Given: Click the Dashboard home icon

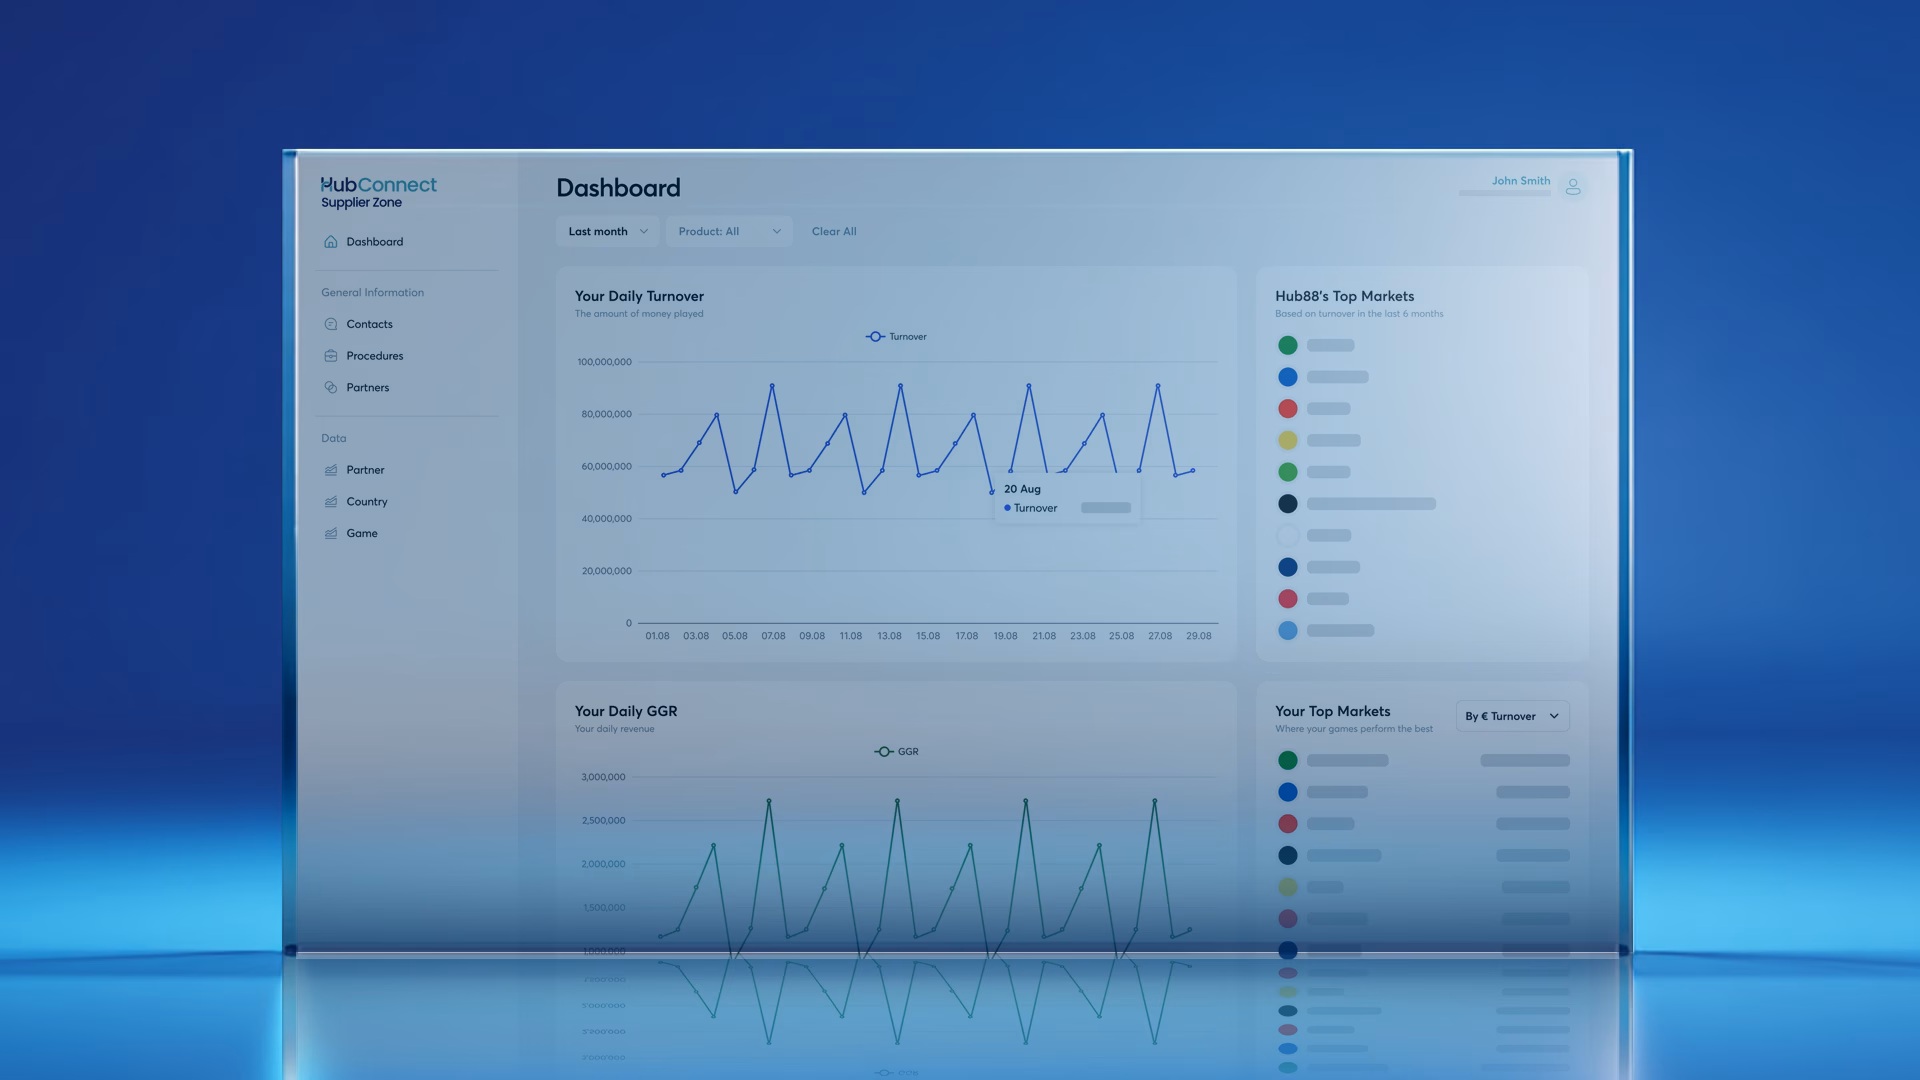Looking at the screenshot, I should (x=331, y=242).
